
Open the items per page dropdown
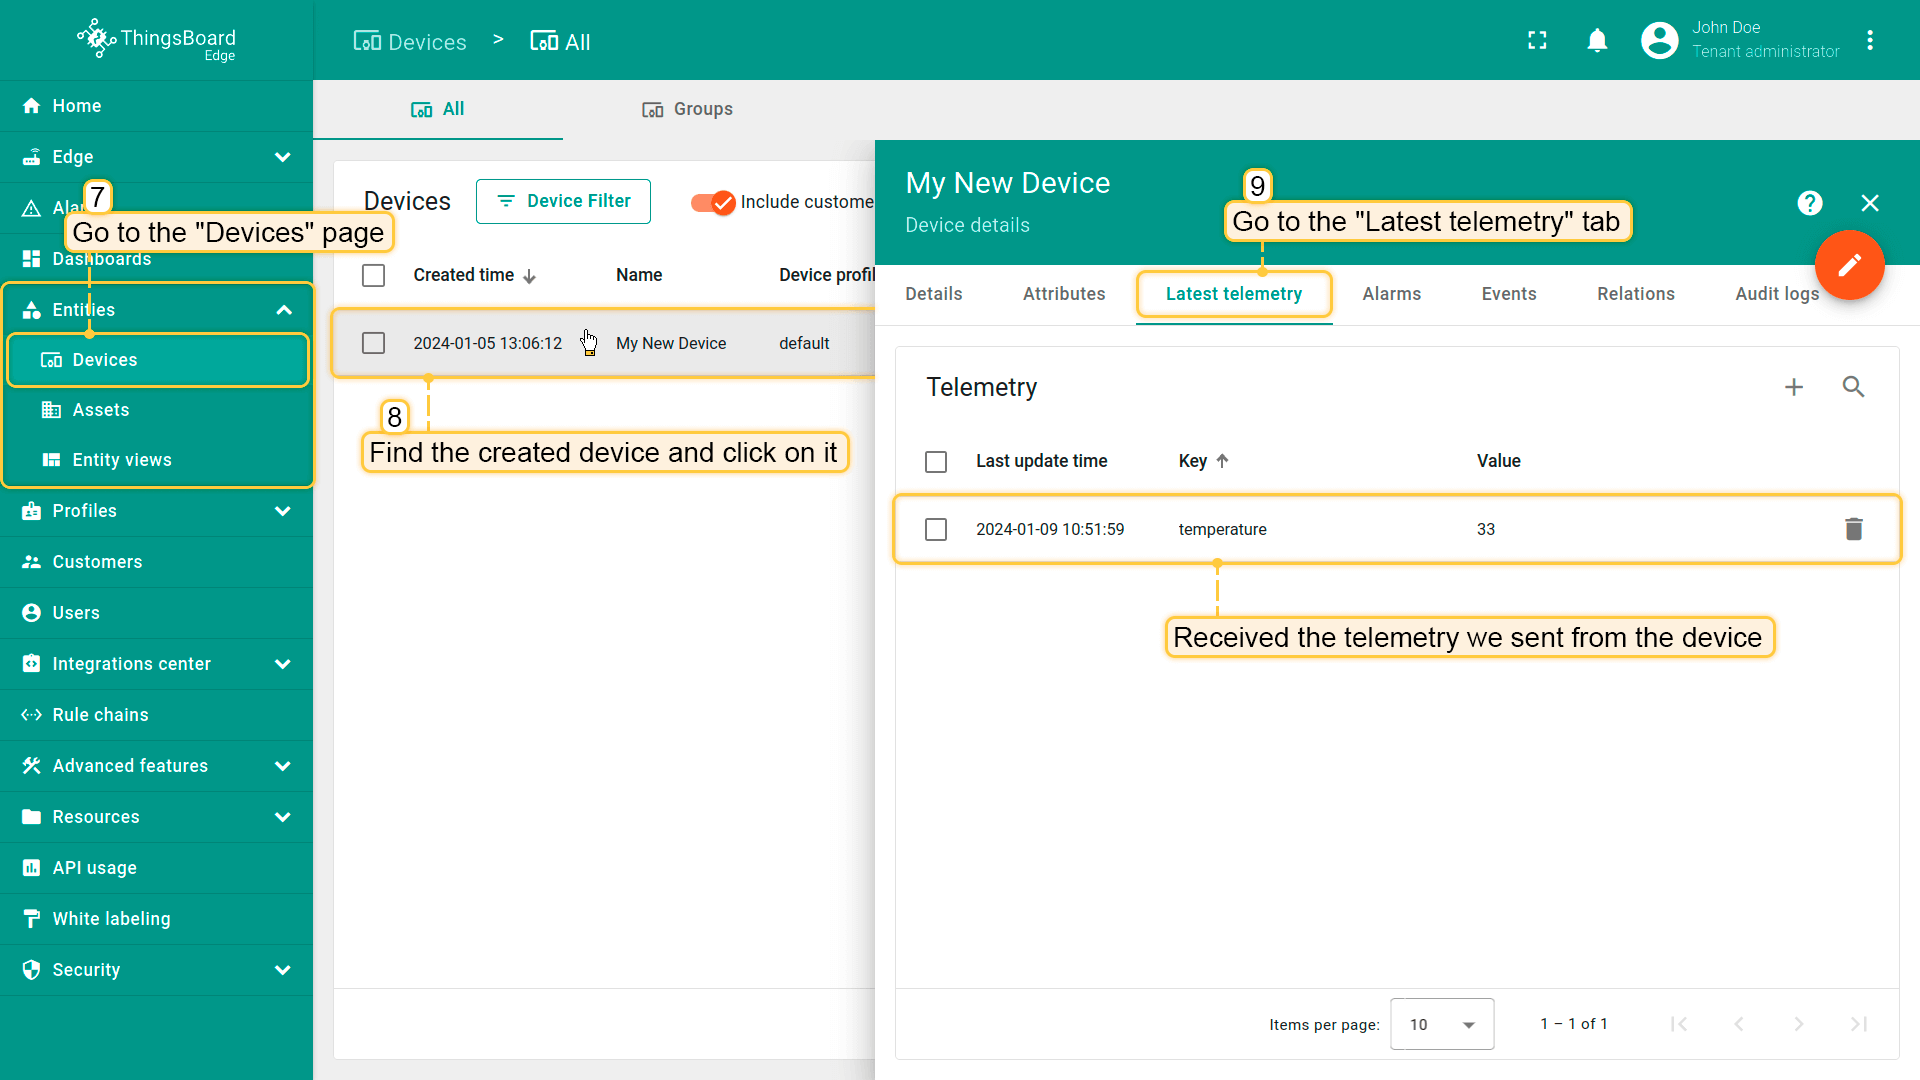click(1441, 1024)
